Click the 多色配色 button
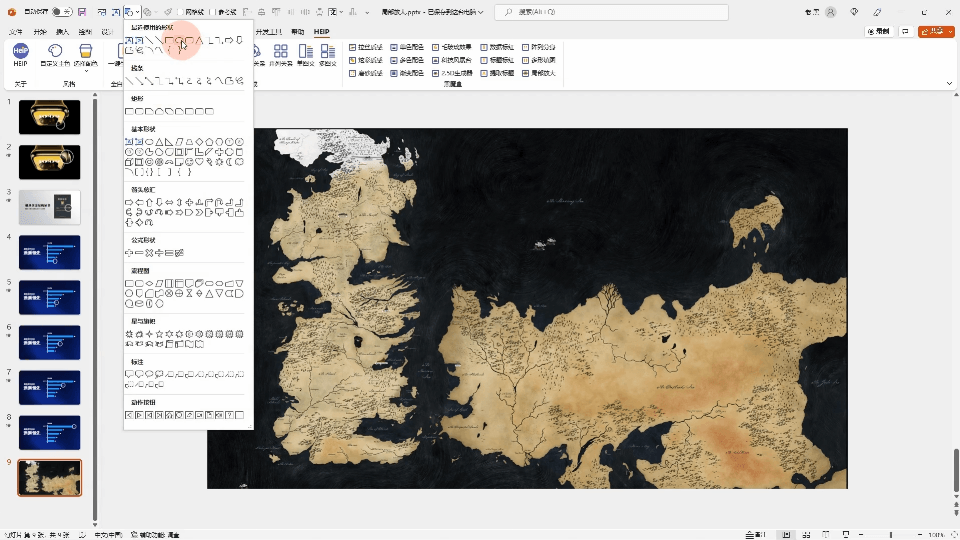The width and height of the screenshot is (960, 540). pos(407,60)
